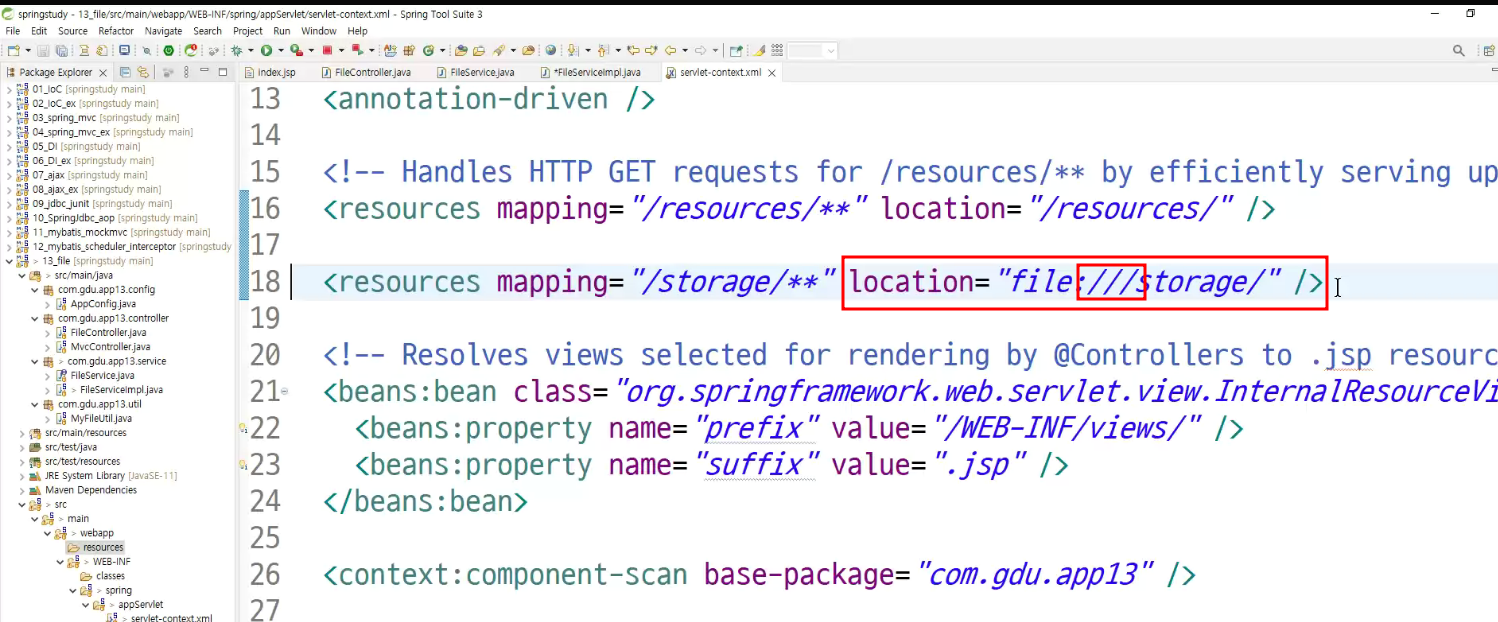
Task: Collapse the WEB-INF folder
Action: pyautogui.click(x=60, y=562)
